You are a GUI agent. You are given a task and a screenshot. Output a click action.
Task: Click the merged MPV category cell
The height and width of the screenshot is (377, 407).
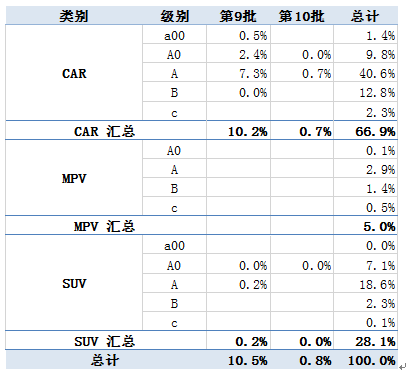(x=74, y=178)
